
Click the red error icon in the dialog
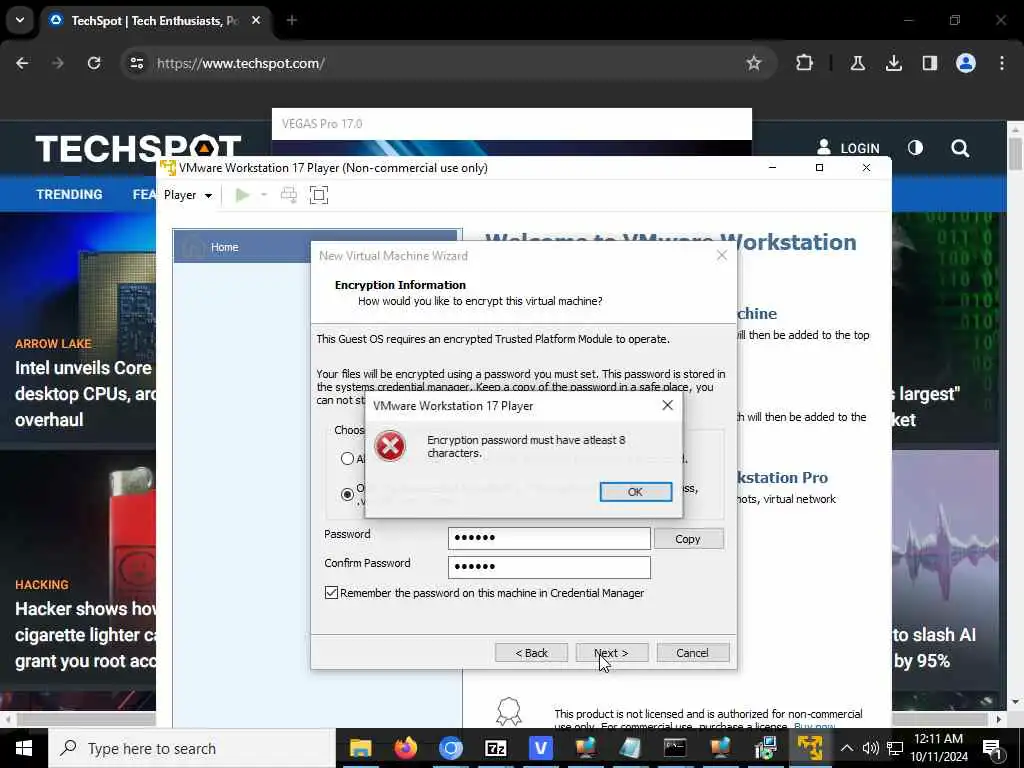pos(390,447)
